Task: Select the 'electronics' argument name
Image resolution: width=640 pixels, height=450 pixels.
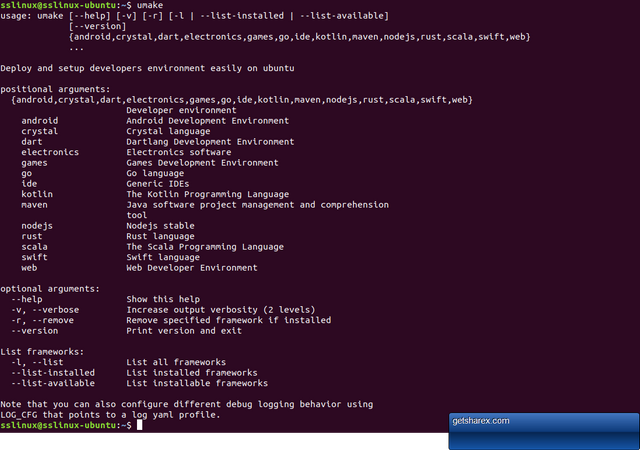Action: click(x=50, y=152)
